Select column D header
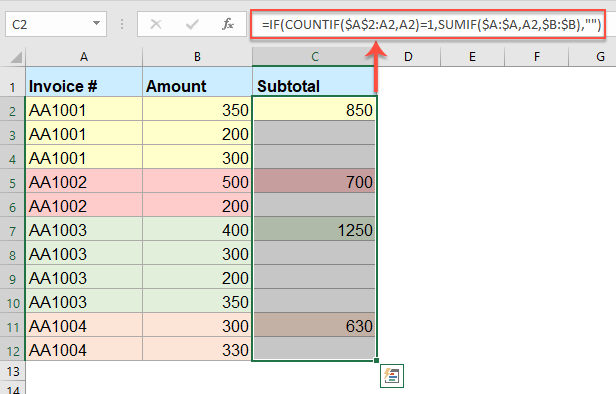 point(408,57)
